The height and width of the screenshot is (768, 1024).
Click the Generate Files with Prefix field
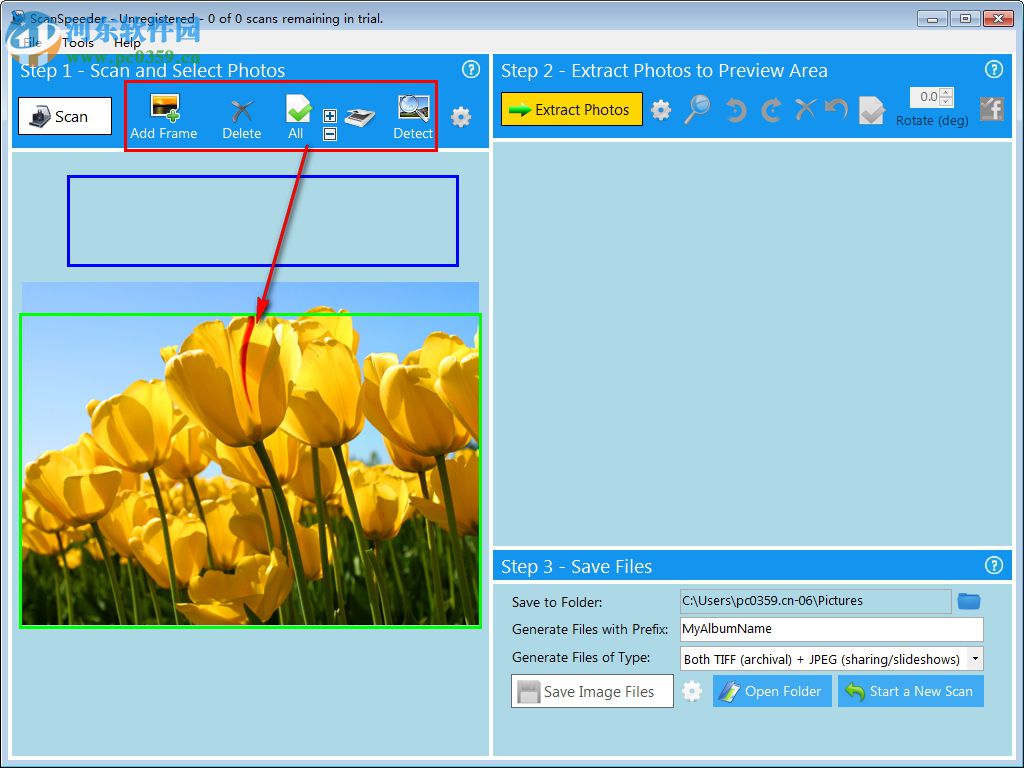pos(831,629)
